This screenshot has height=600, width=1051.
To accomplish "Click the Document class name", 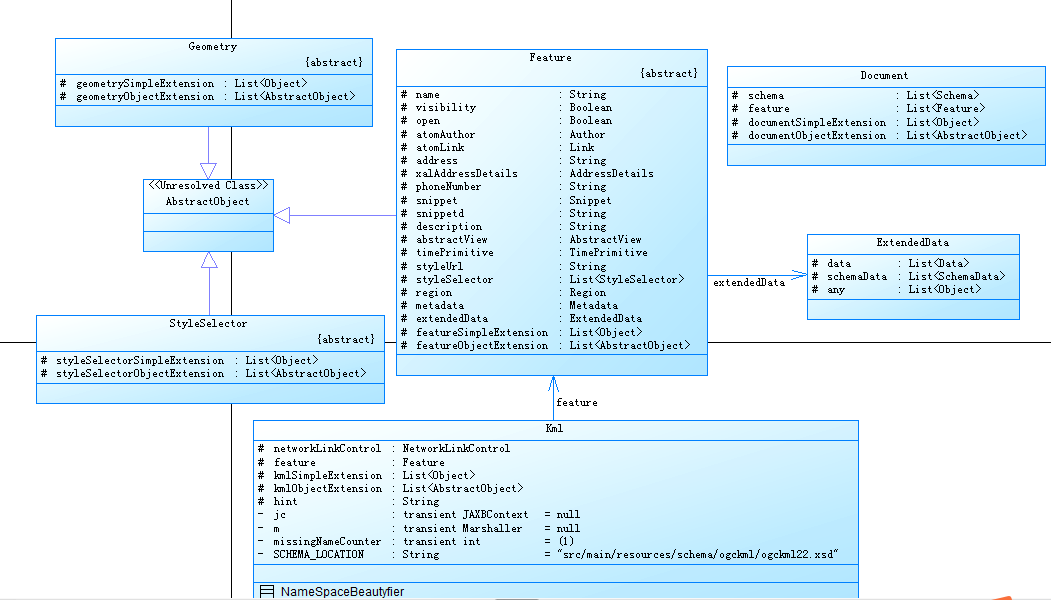I will pyautogui.click(x=884, y=76).
